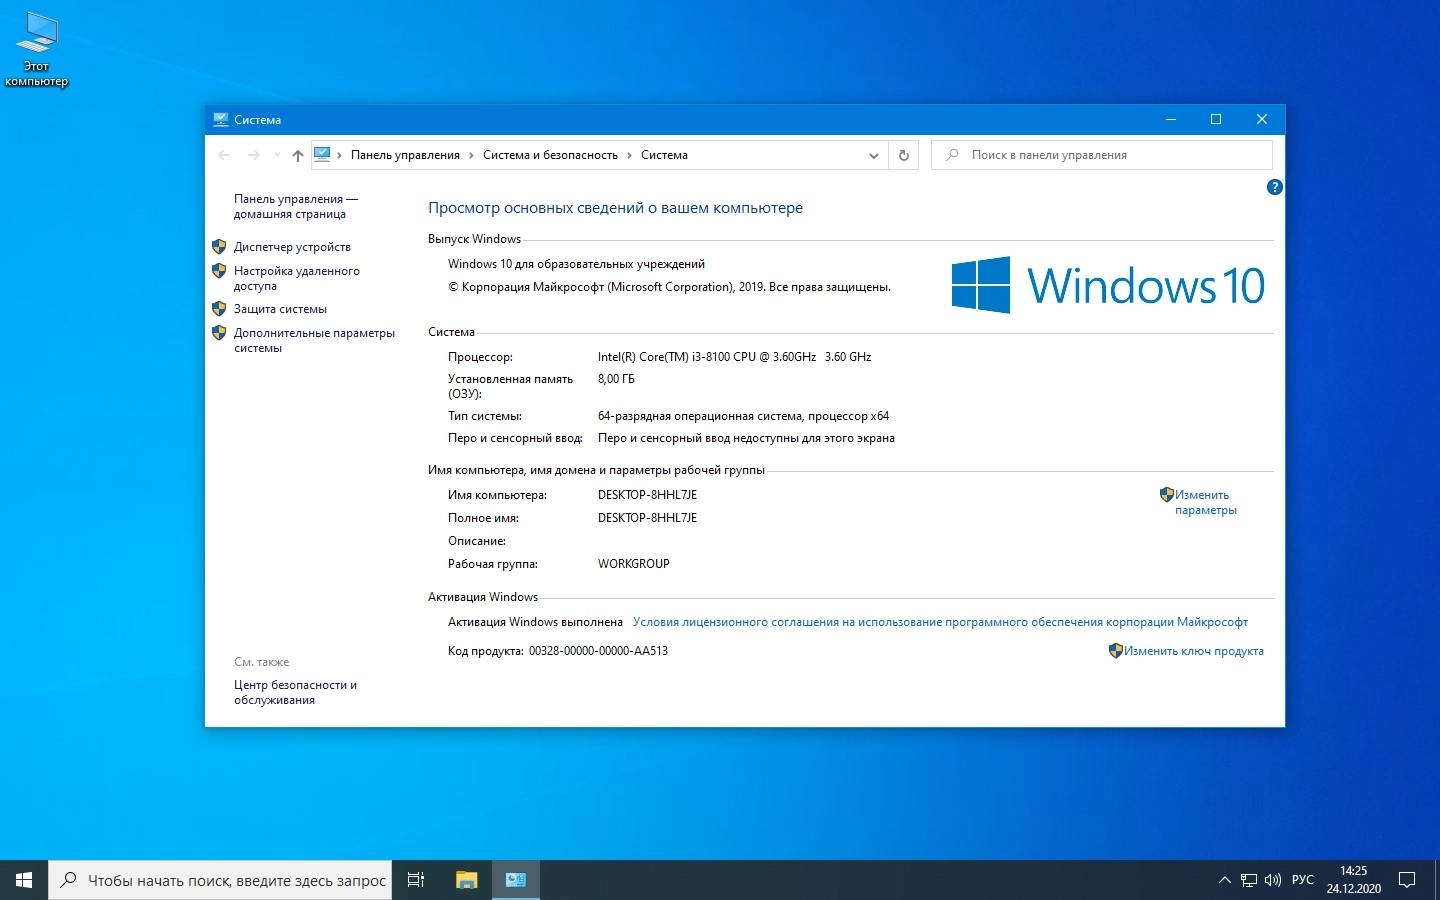Open Центр безопасности и обслуживания link
The image size is (1440, 900).
(295, 692)
